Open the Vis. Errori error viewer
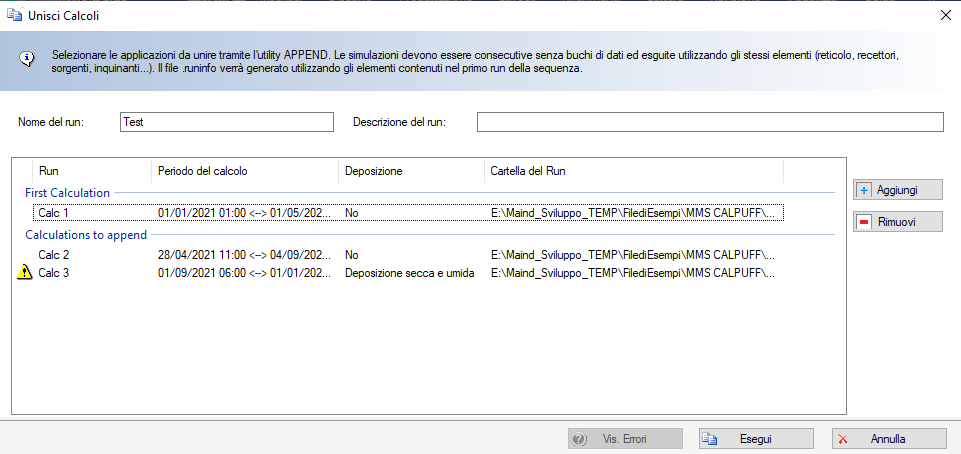 625,439
